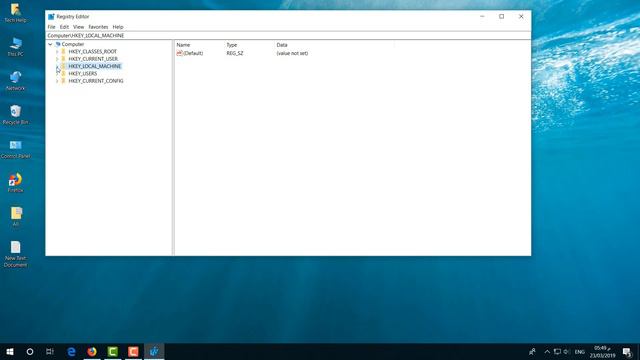Click HKEY_CURRENT_USER folder icon
Image resolution: width=640 pixels, height=360 pixels.
click(63, 59)
